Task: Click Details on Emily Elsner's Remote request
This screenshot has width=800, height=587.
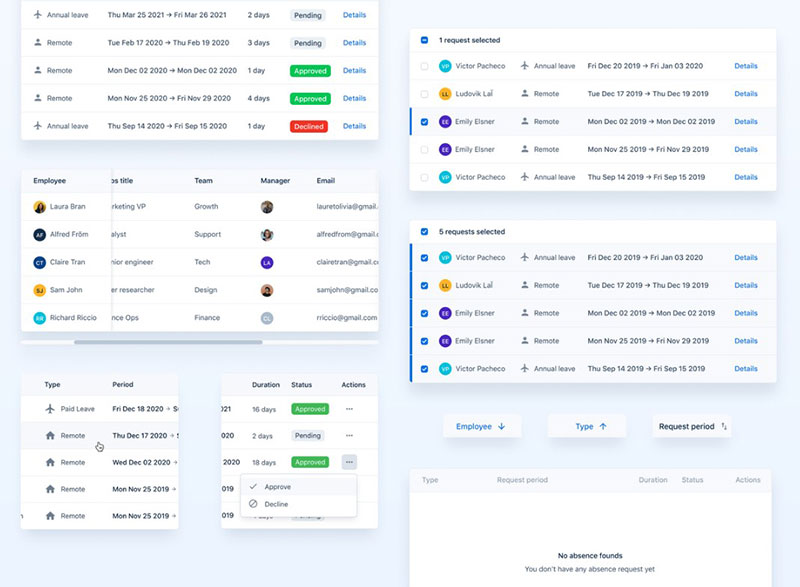Action: pos(747,121)
